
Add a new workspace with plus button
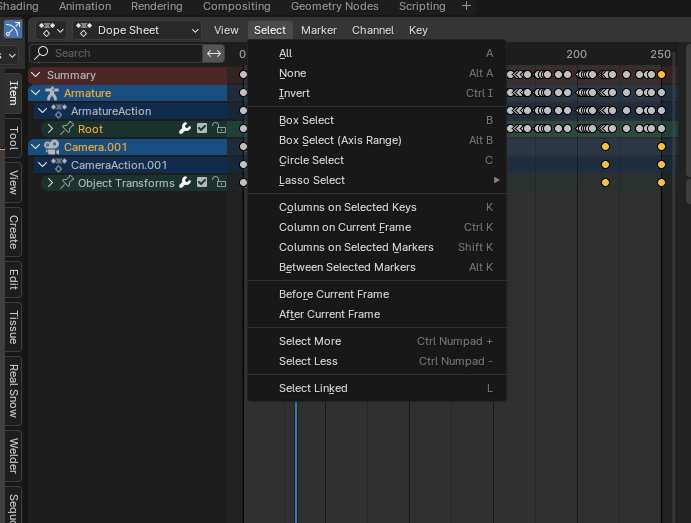466,6
